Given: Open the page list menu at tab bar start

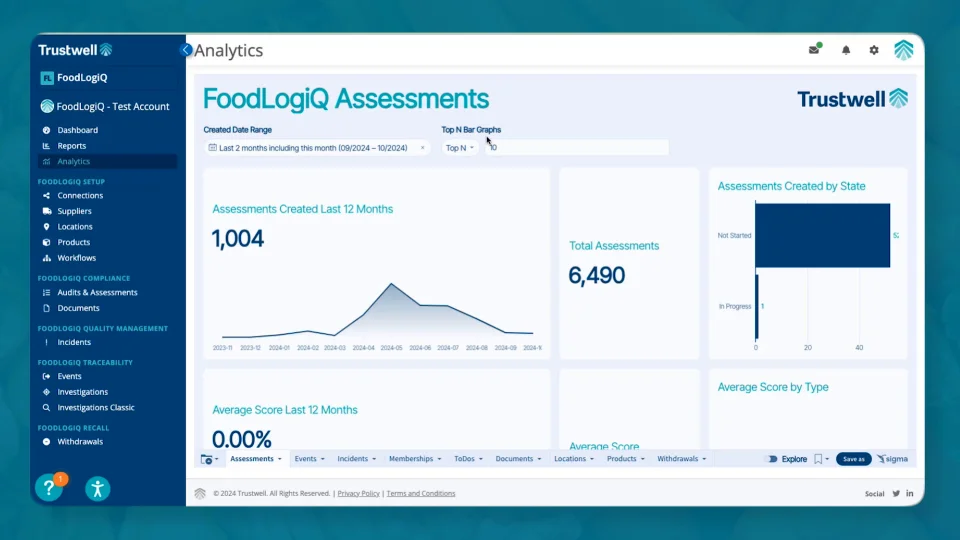Looking at the screenshot, I should [209, 459].
